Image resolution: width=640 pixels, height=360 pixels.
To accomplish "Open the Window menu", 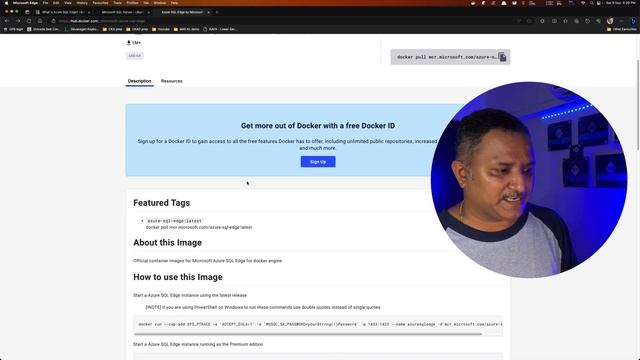I will click(x=160, y=3).
